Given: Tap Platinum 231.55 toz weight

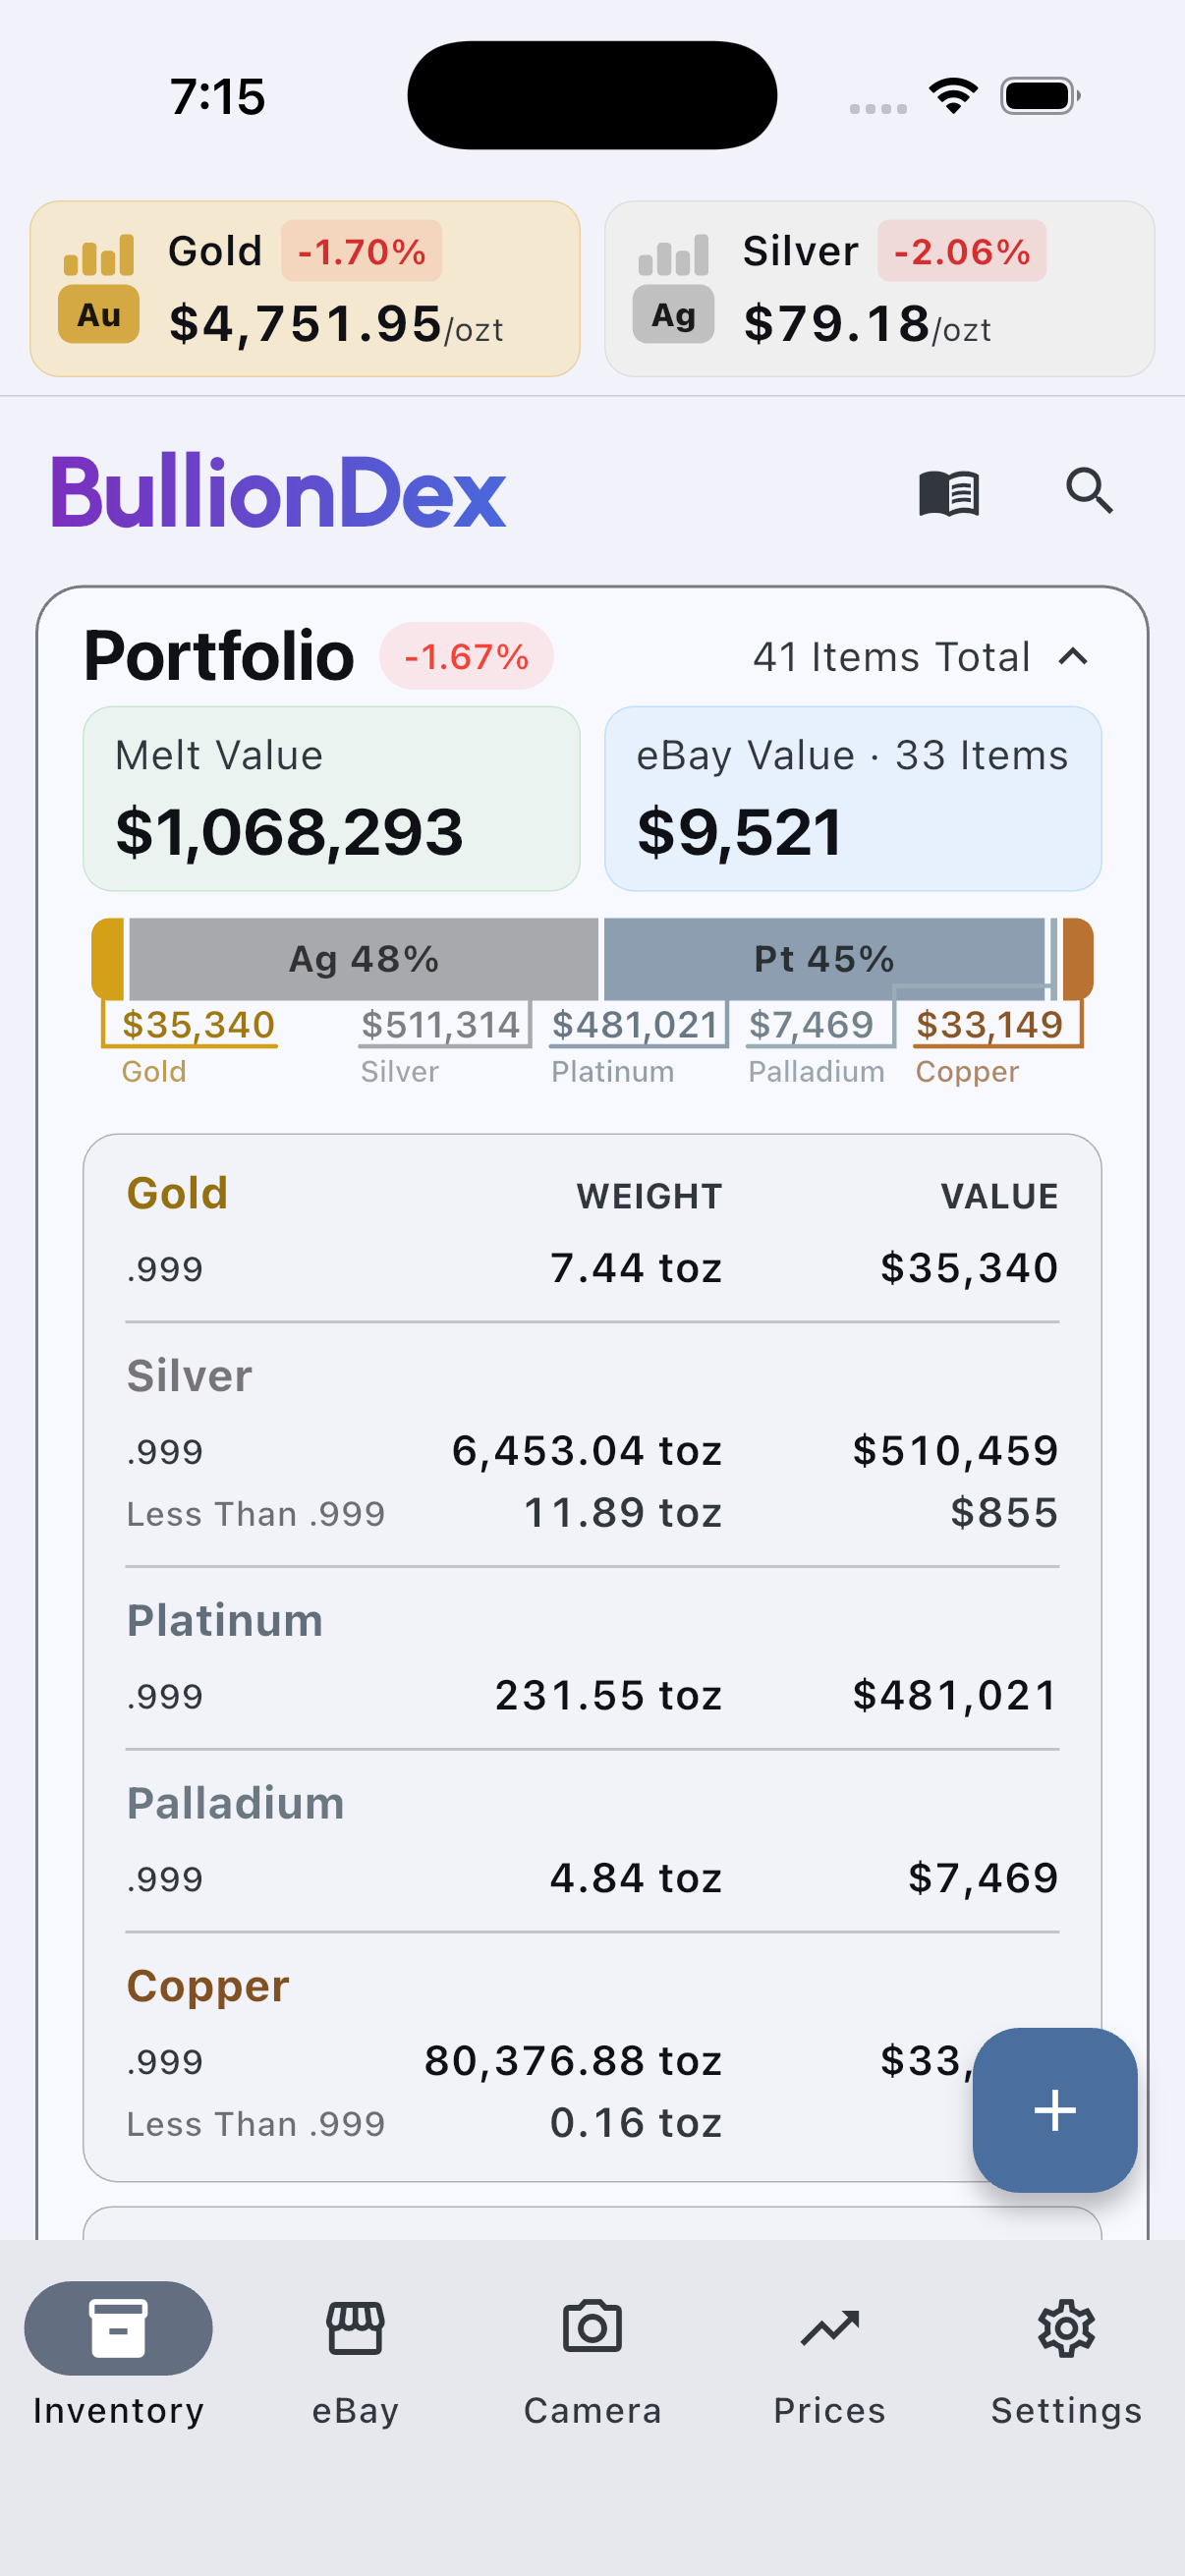Looking at the screenshot, I should pos(609,1695).
